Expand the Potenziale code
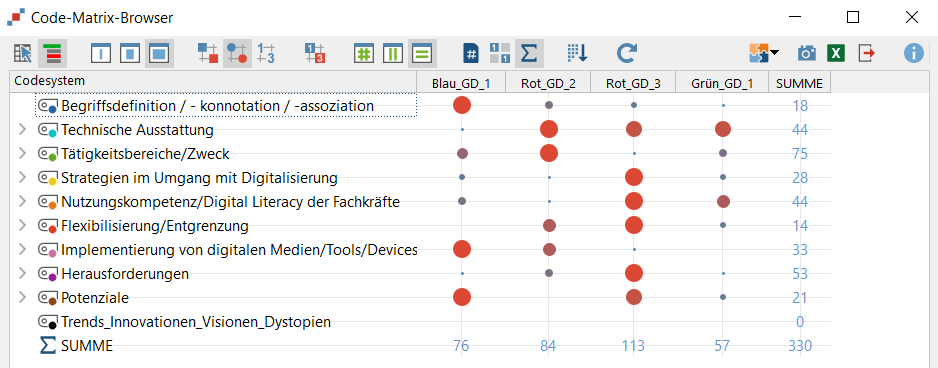 [23, 298]
